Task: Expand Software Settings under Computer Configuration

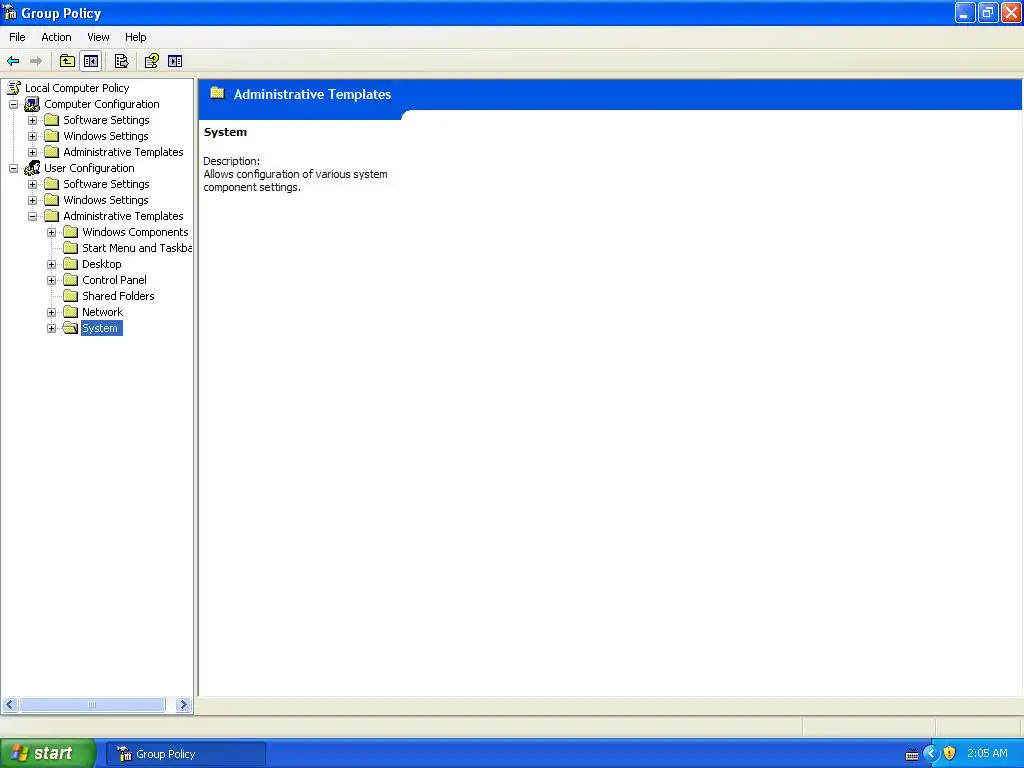Action: click(32, 120)
